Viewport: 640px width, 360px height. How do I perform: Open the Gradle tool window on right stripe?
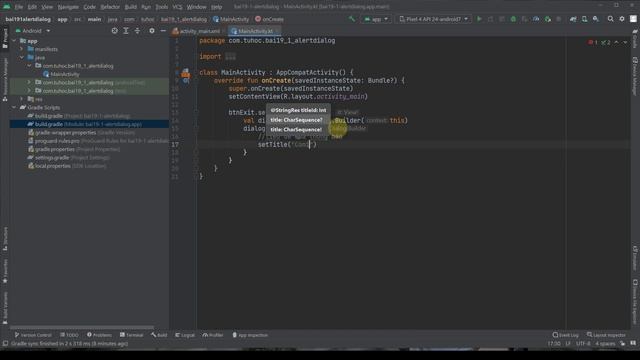(635, 39)
